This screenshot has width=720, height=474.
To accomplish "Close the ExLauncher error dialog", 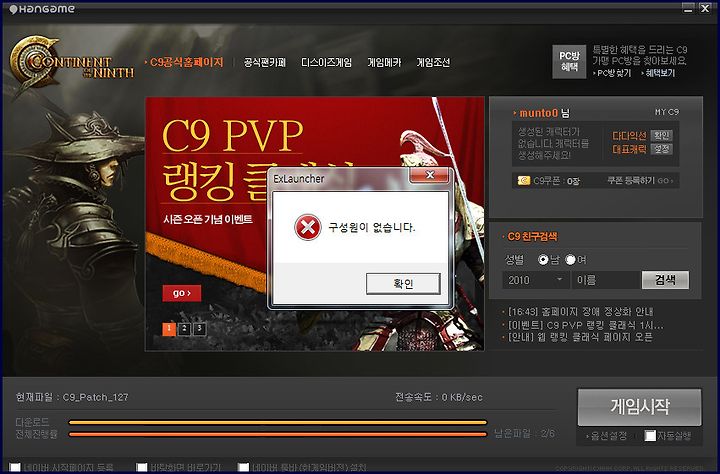I will click(429, 175).
